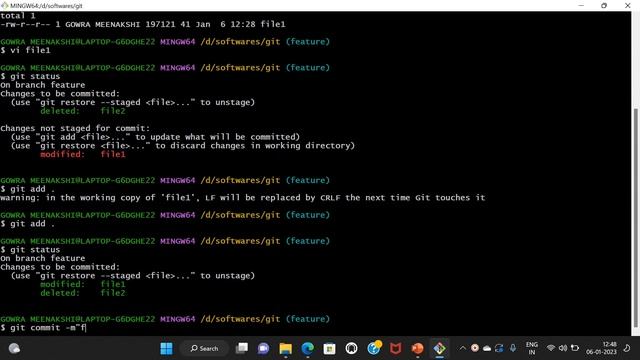Open the clock and date 06-01-2023
The image size is (640, 360).
click(x=601, y=348)
